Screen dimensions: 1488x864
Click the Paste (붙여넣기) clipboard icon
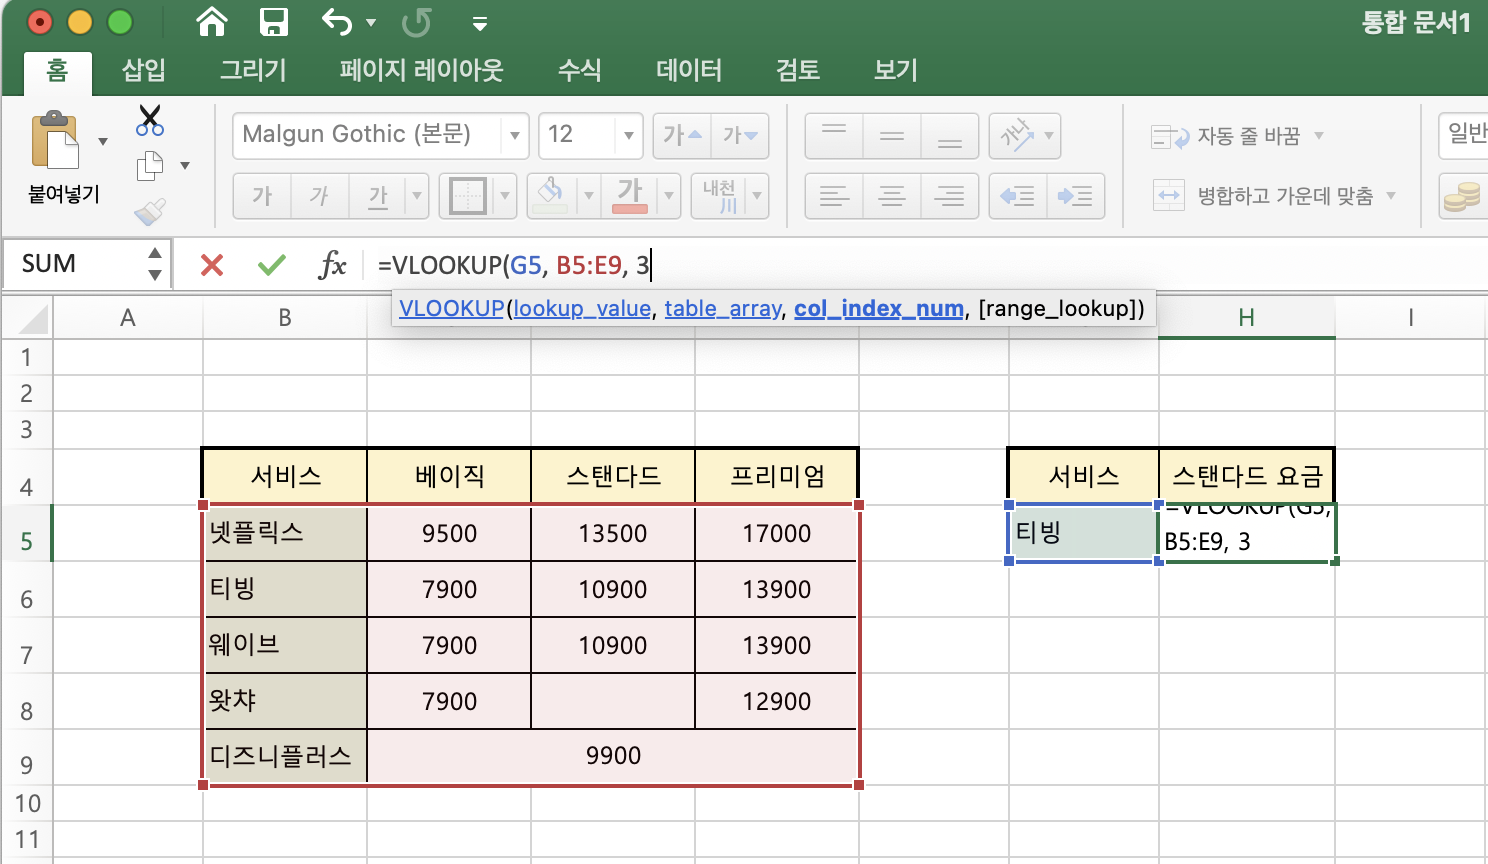pyautogui.click(x=55, y=141)
